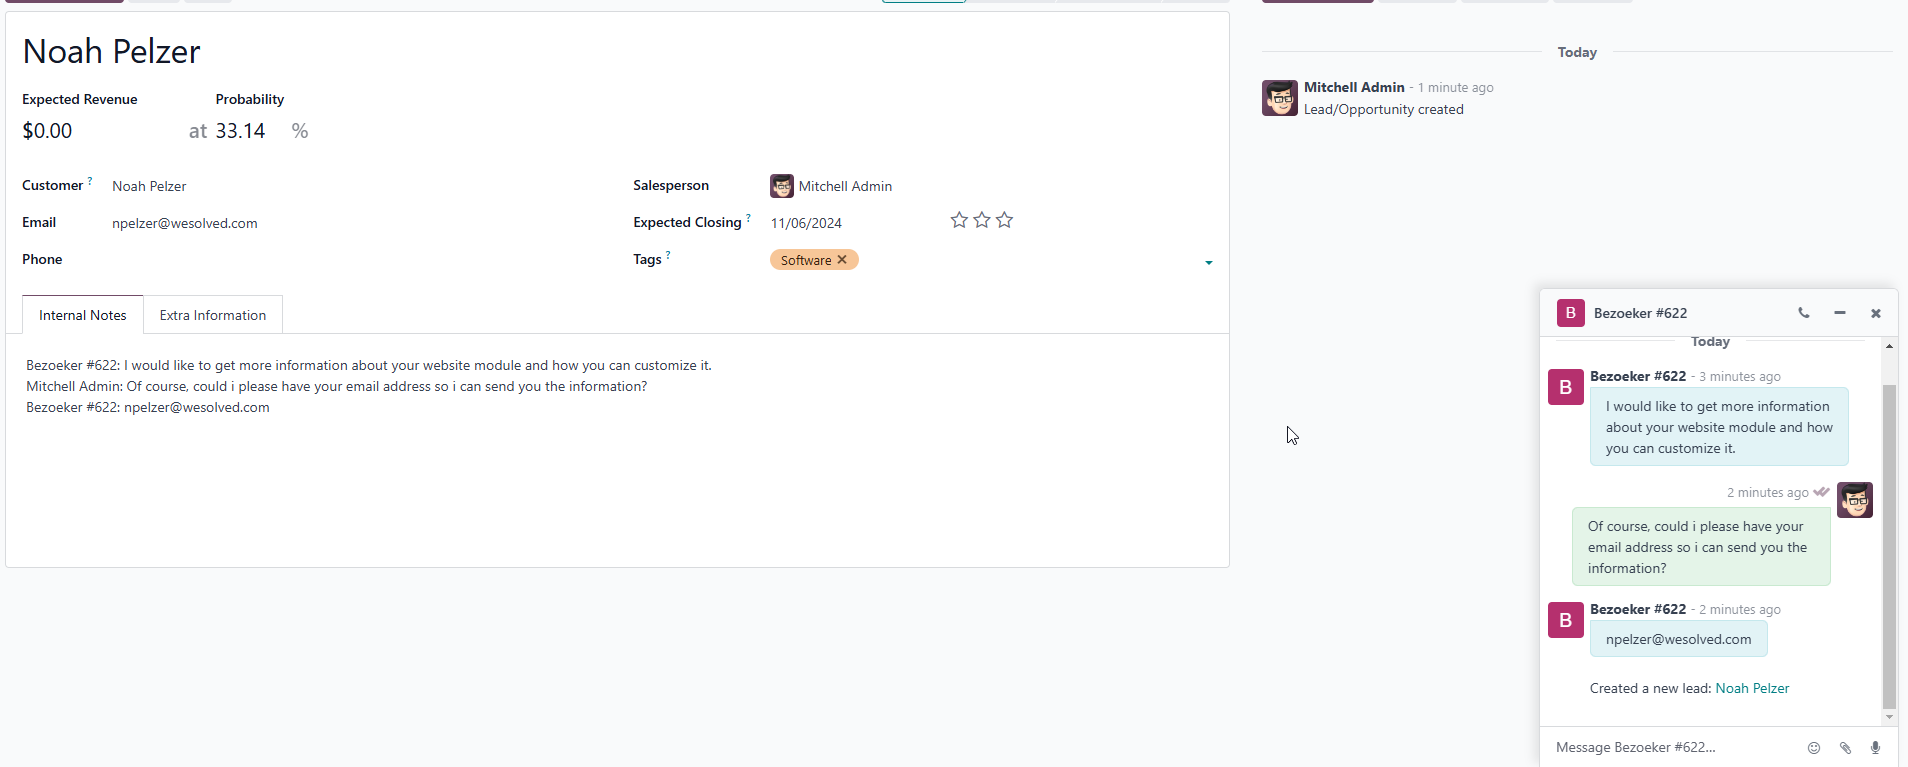The width and height of the screenshot is (1908, 767).
Task: Minimize the Bezoeker #622 chat window
Action: [1840, 313]
